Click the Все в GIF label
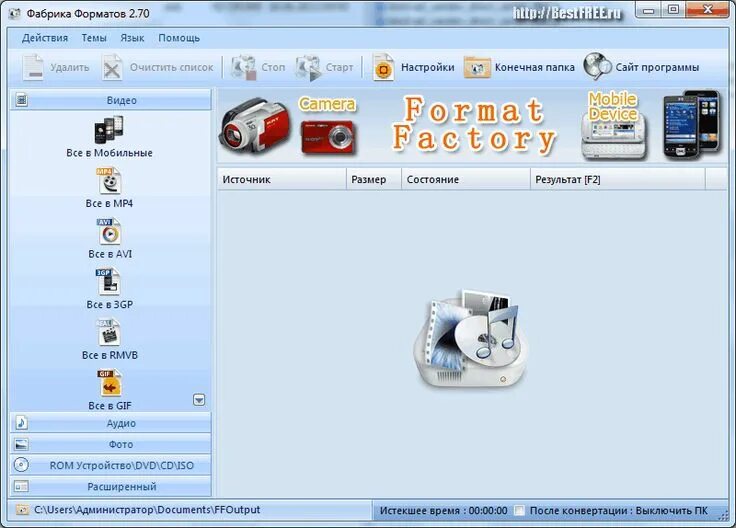736x528 pixels. tap(110, 406)
